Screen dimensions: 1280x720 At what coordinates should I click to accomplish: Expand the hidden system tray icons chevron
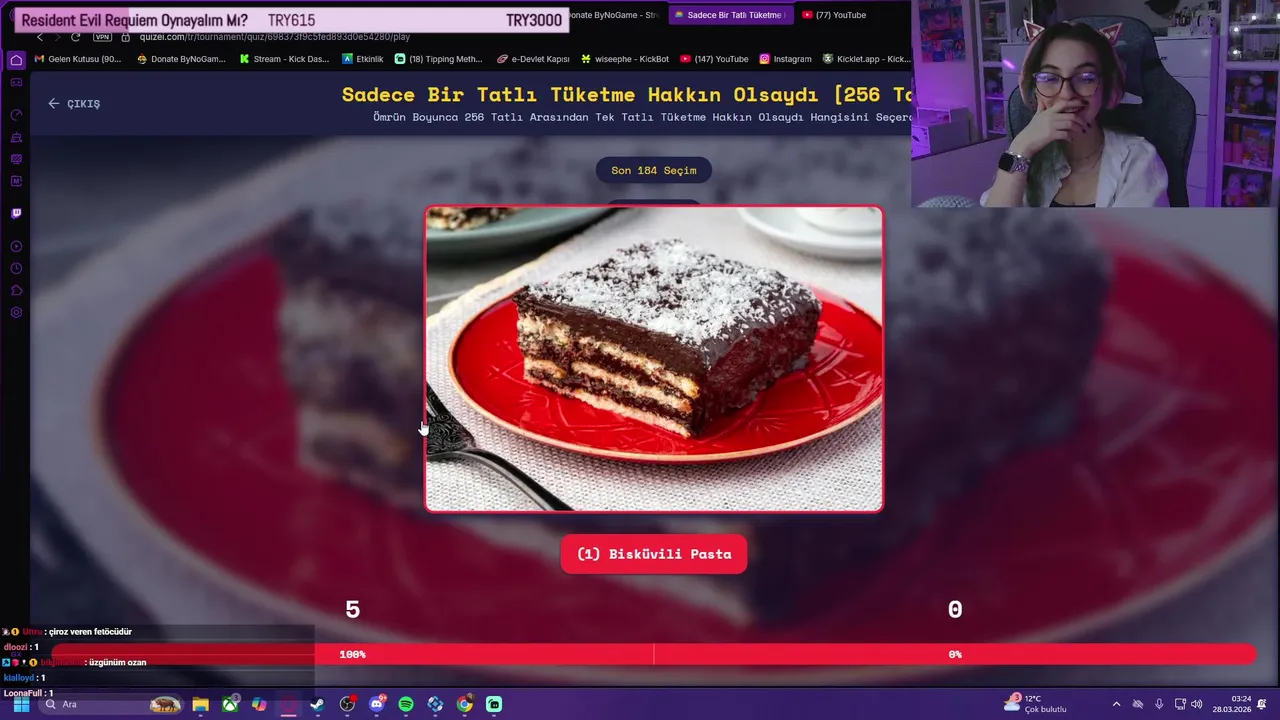pyautogui.click(x=1116, y=704)
